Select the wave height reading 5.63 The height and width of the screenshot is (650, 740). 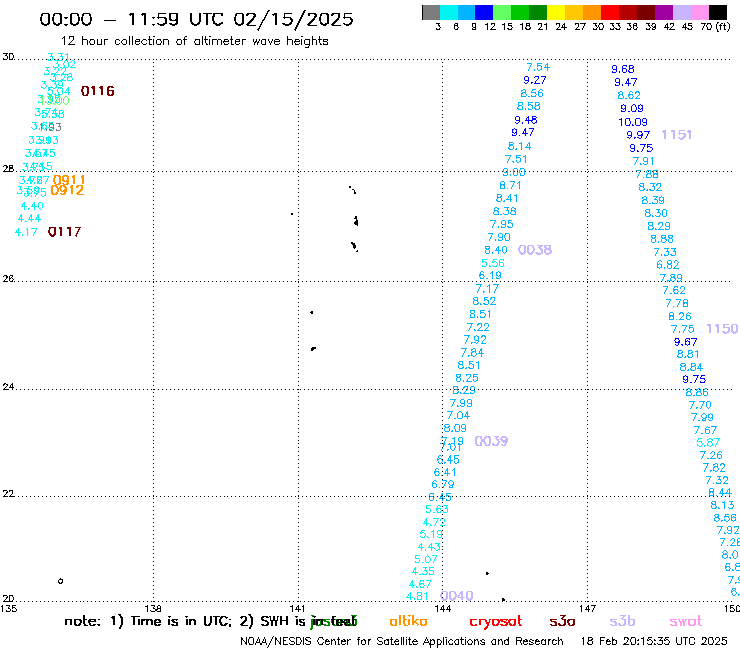(437, 509)
